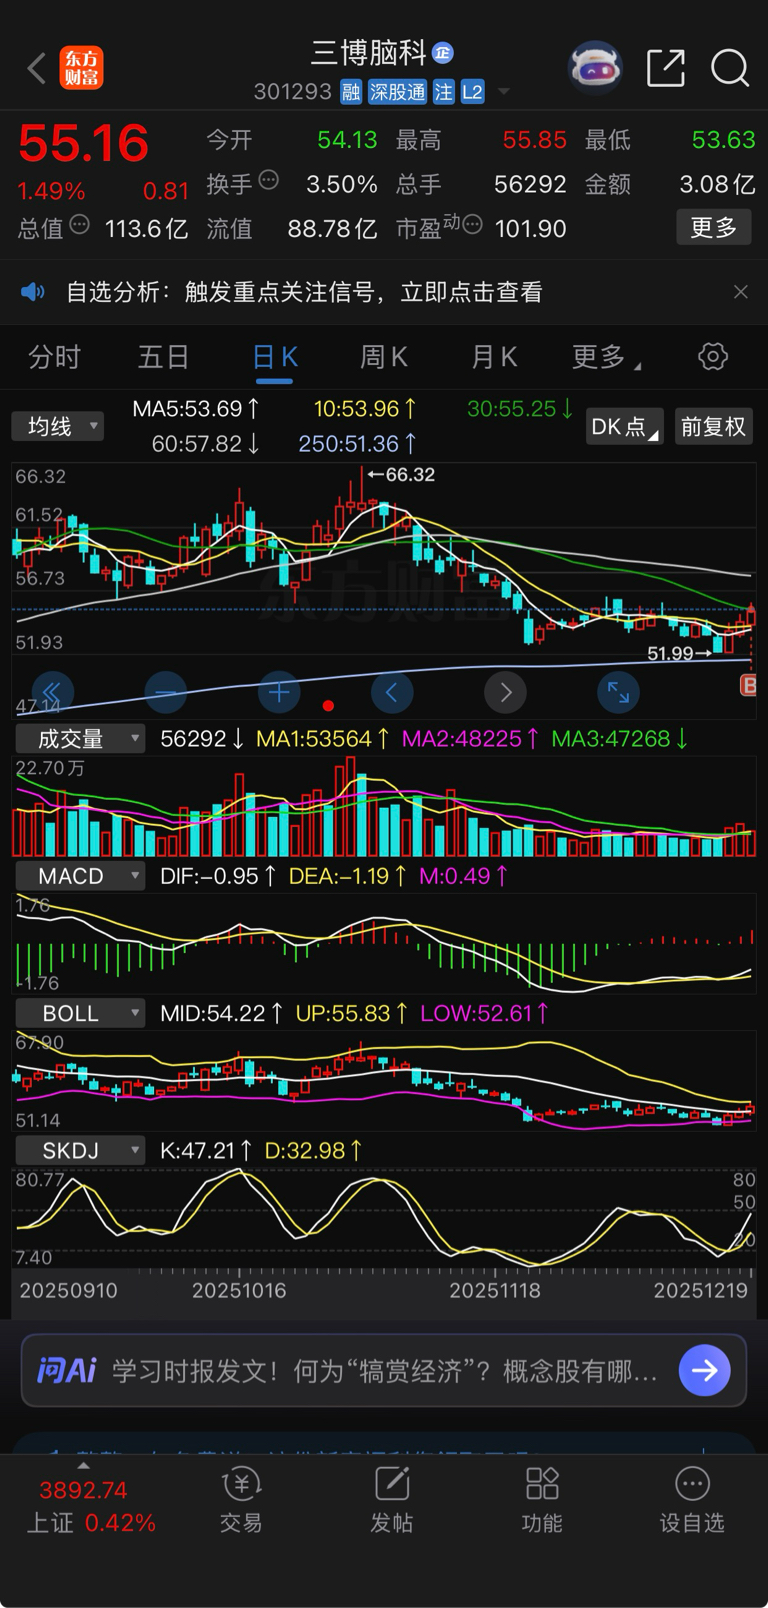Open the robot assistant avatar
This screenshot has width=768, height=1608.
tap(595, 68)
